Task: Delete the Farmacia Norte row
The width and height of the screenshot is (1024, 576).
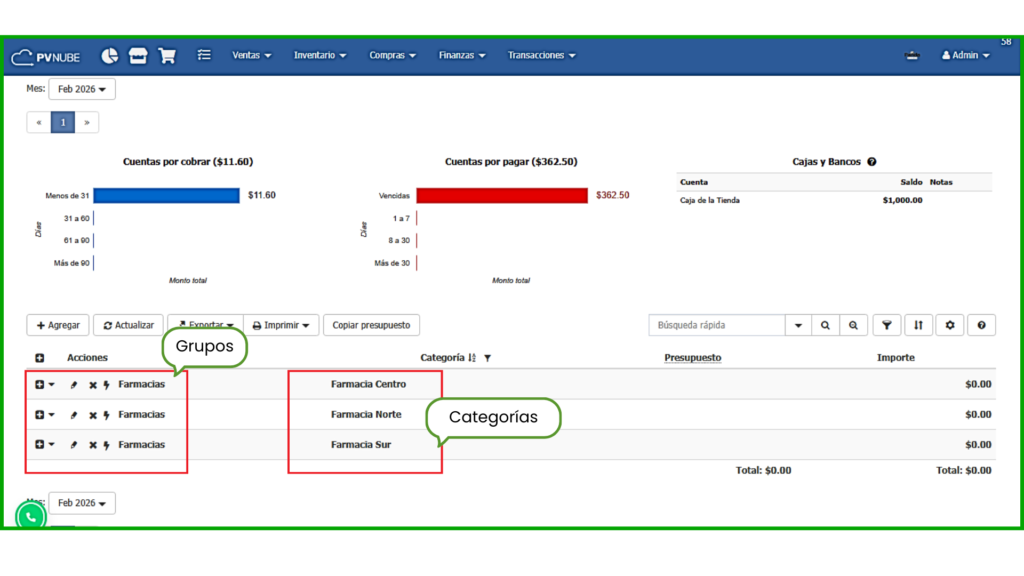Action: [92, 415]
